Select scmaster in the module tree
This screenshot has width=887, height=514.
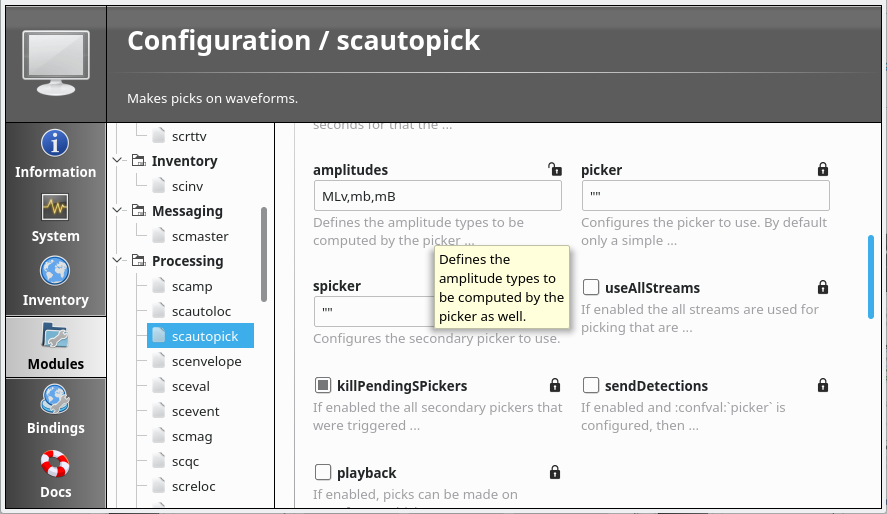199,236
